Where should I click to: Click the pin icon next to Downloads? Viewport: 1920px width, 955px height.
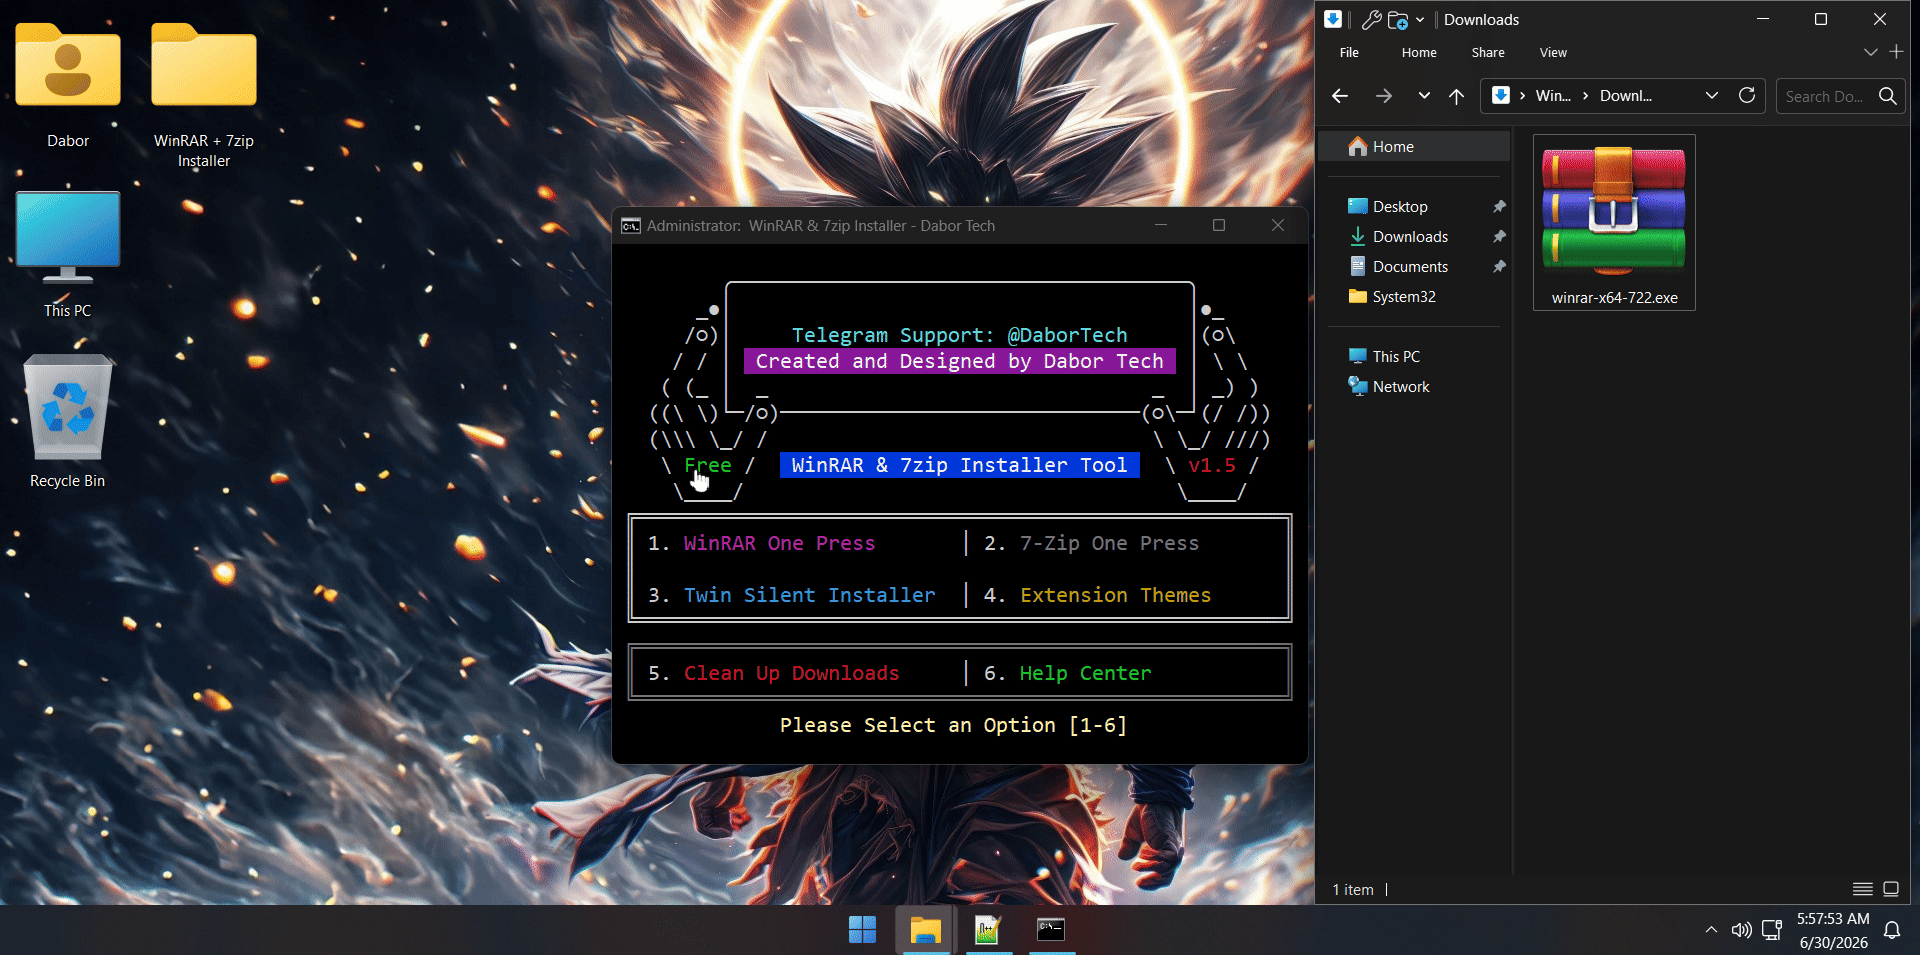(x=1499, y=236)
